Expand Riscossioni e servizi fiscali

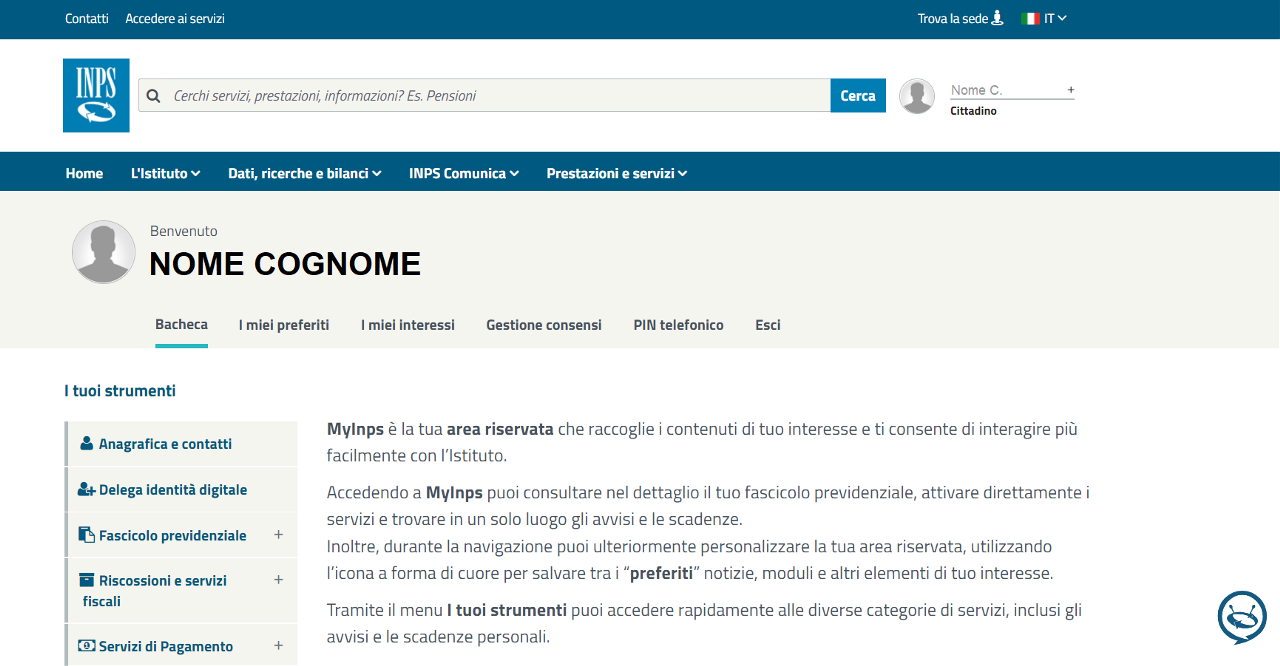click(278, 580)
